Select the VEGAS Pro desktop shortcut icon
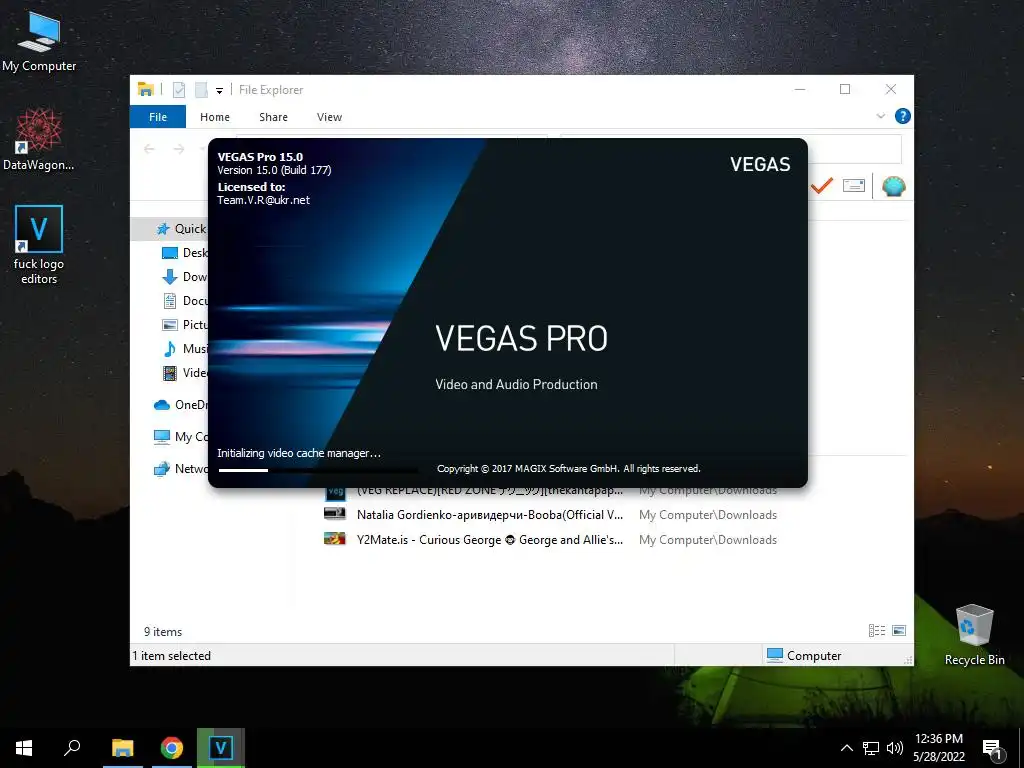Screen dimensions: 1024x768 click(39, 244)
